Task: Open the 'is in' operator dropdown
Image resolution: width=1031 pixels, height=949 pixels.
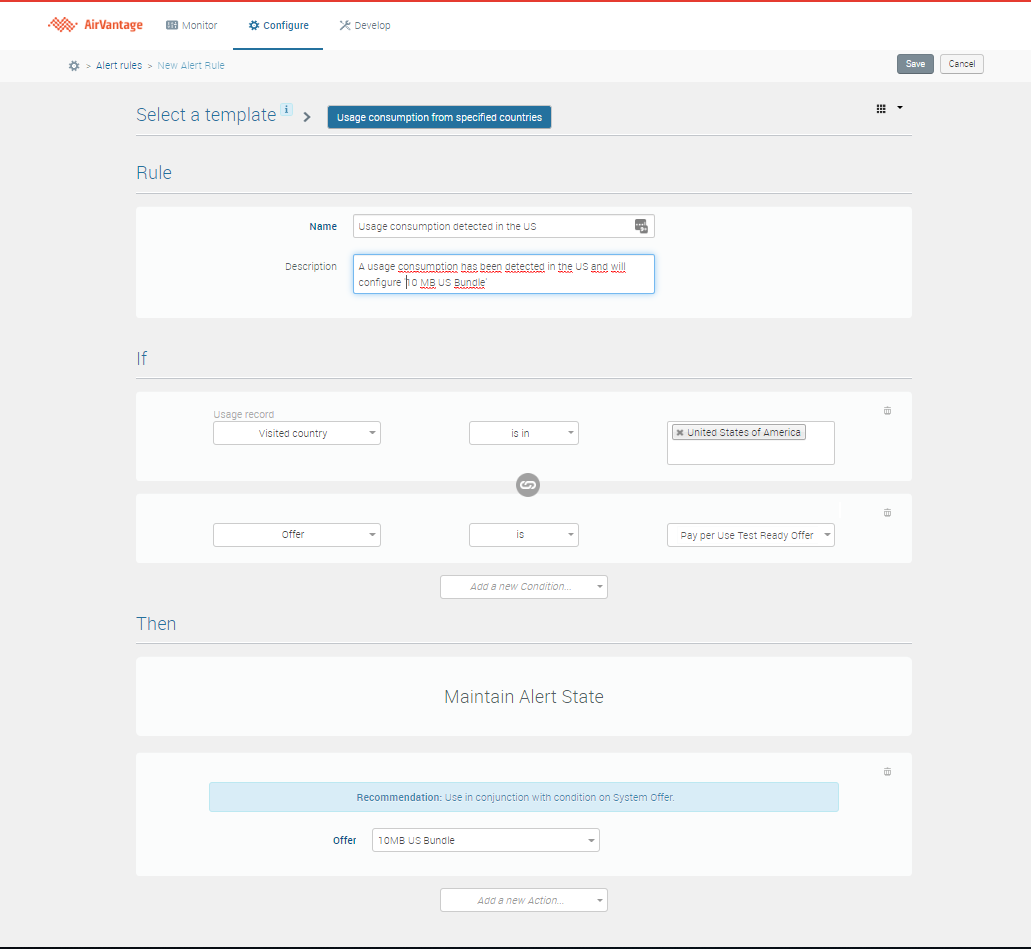Action: [523, 433]
